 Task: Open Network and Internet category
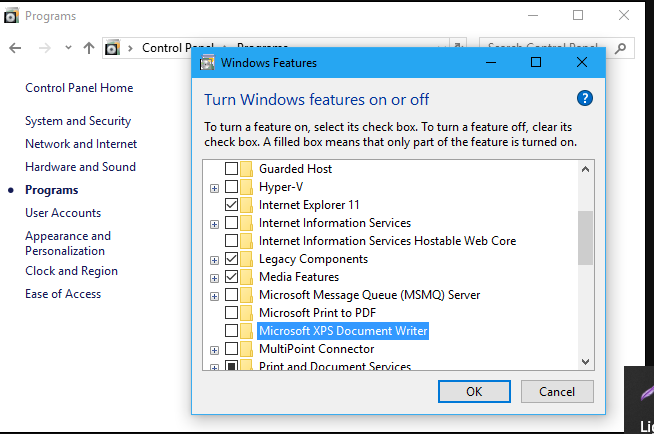(x=81, y=144)
